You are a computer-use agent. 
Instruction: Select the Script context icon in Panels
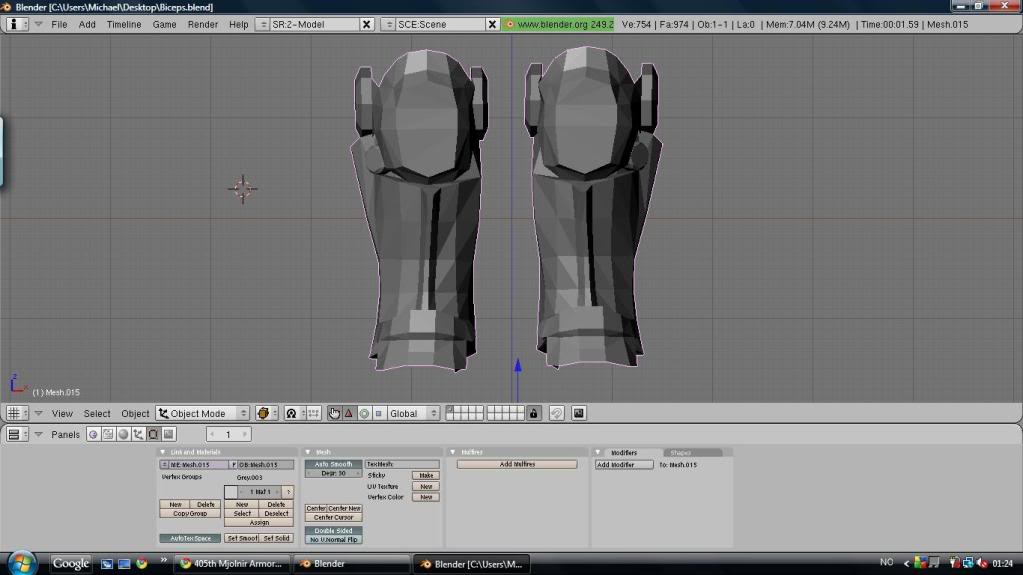tap(108, 434)
